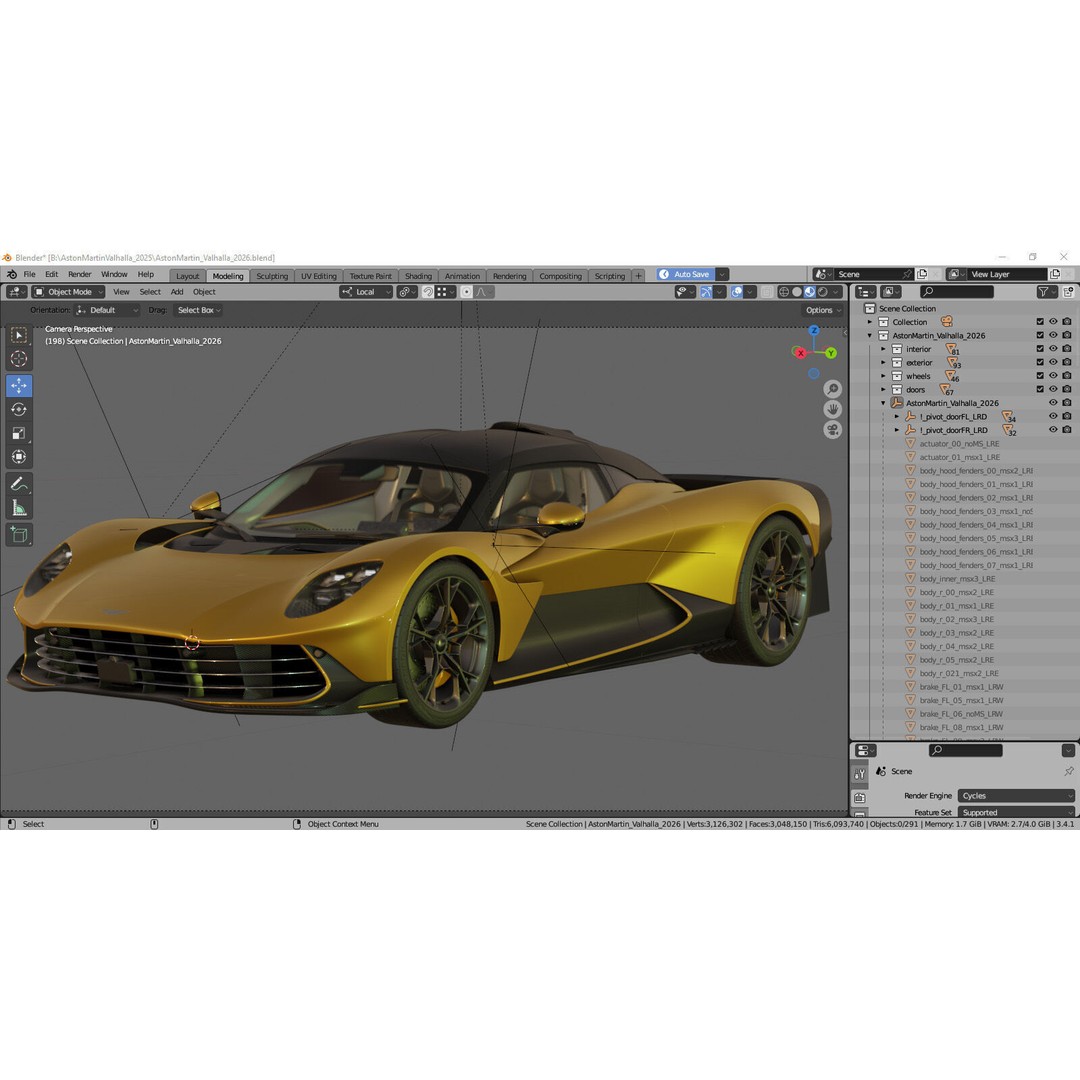Open the Render Engine Cycles dropdown

pyautogui.click(x=1016, y=796)
